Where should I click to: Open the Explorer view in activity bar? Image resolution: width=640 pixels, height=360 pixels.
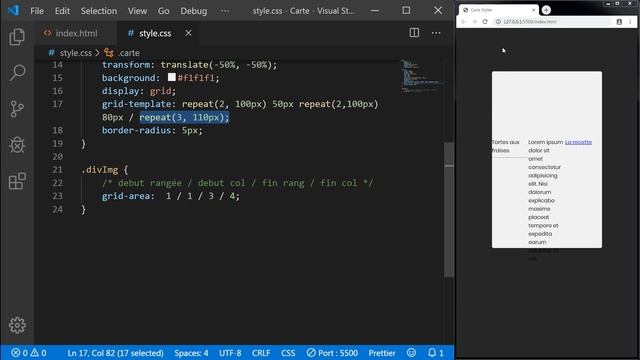point(17,37)
